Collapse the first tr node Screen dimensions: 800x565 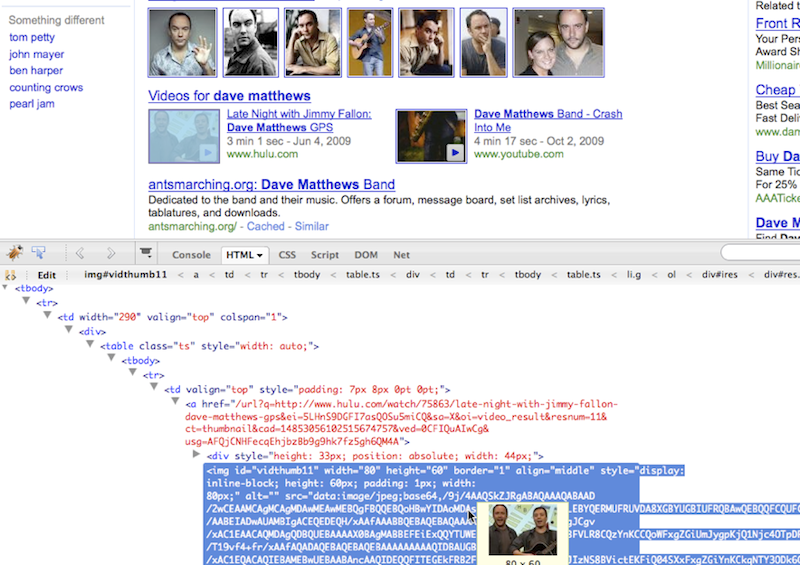pyautogui.click(x=27, y=301)
